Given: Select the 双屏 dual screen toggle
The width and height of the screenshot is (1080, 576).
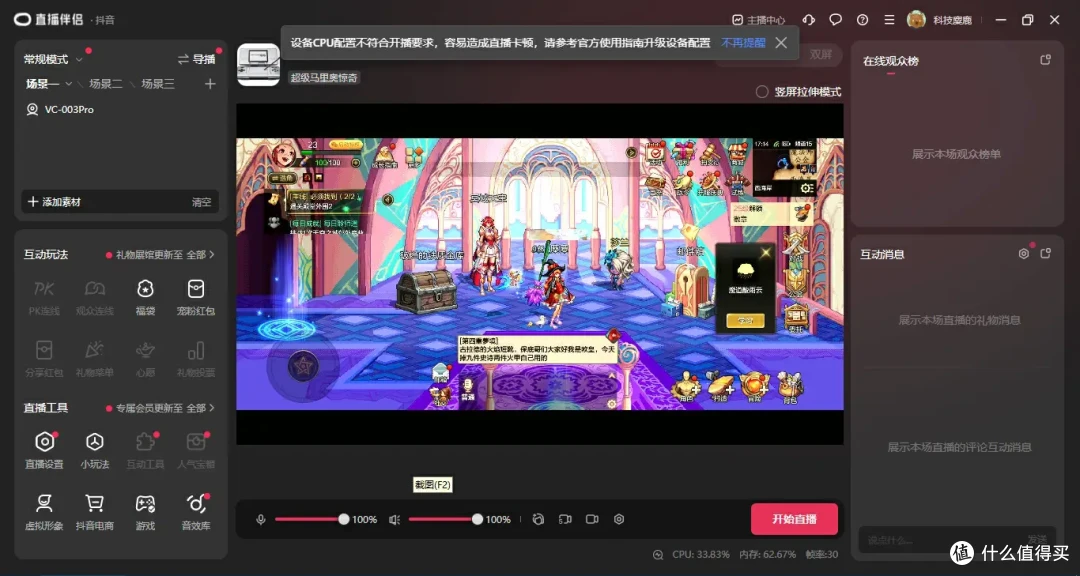Looking at the screenshot, I should pyautogui.click(x=820, y=54).
